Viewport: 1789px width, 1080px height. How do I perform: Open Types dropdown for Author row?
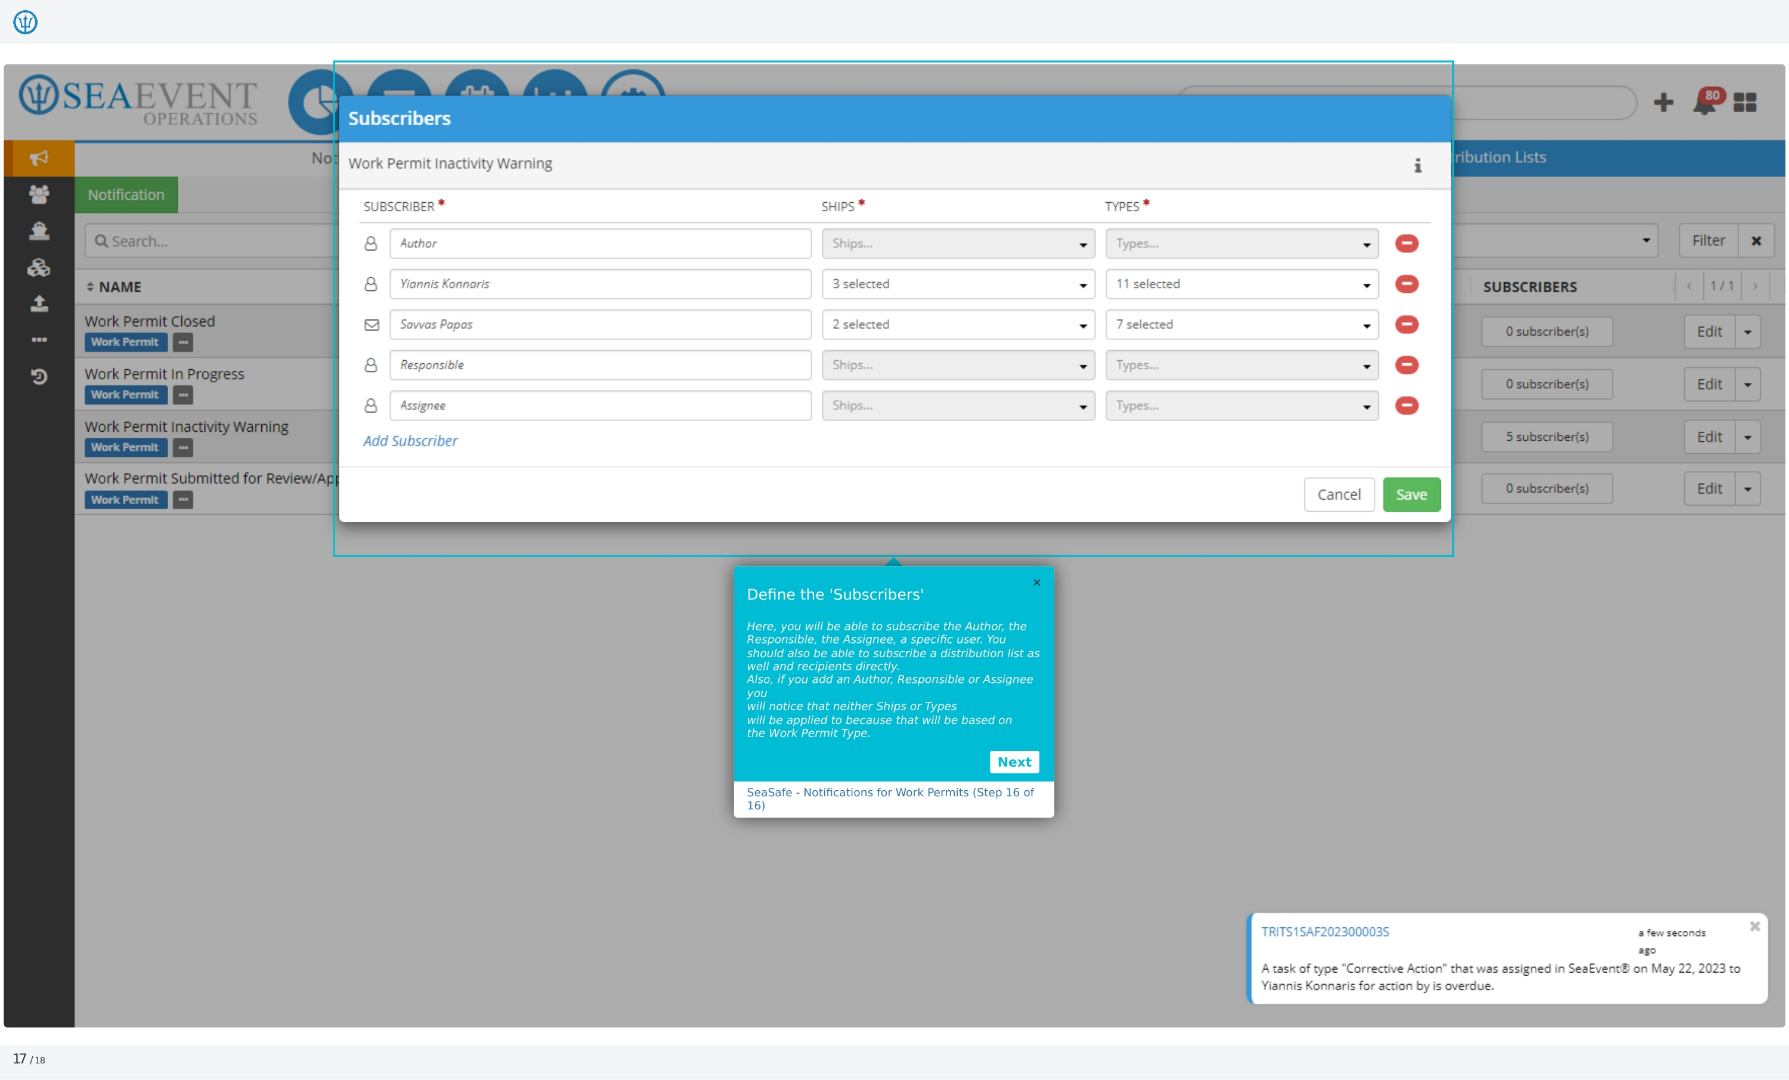pos(1241,243)
